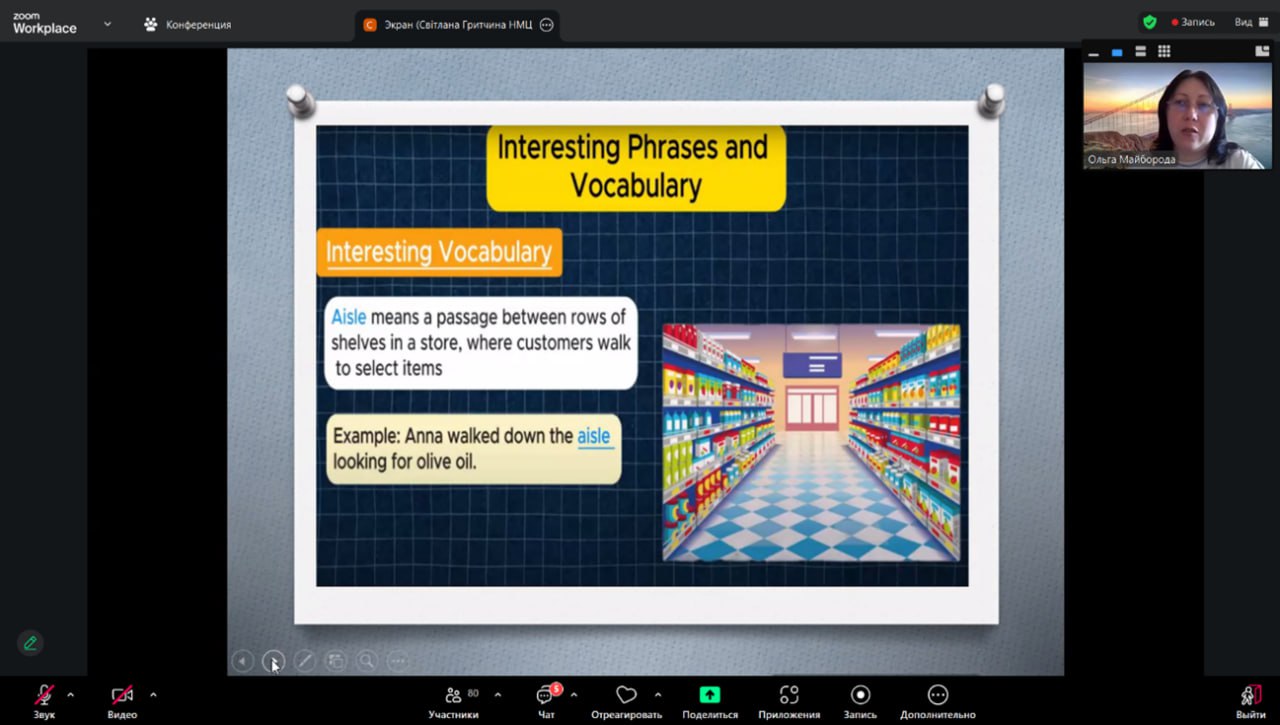Turn on the camera via Видео button

click(x=122, y=696)
